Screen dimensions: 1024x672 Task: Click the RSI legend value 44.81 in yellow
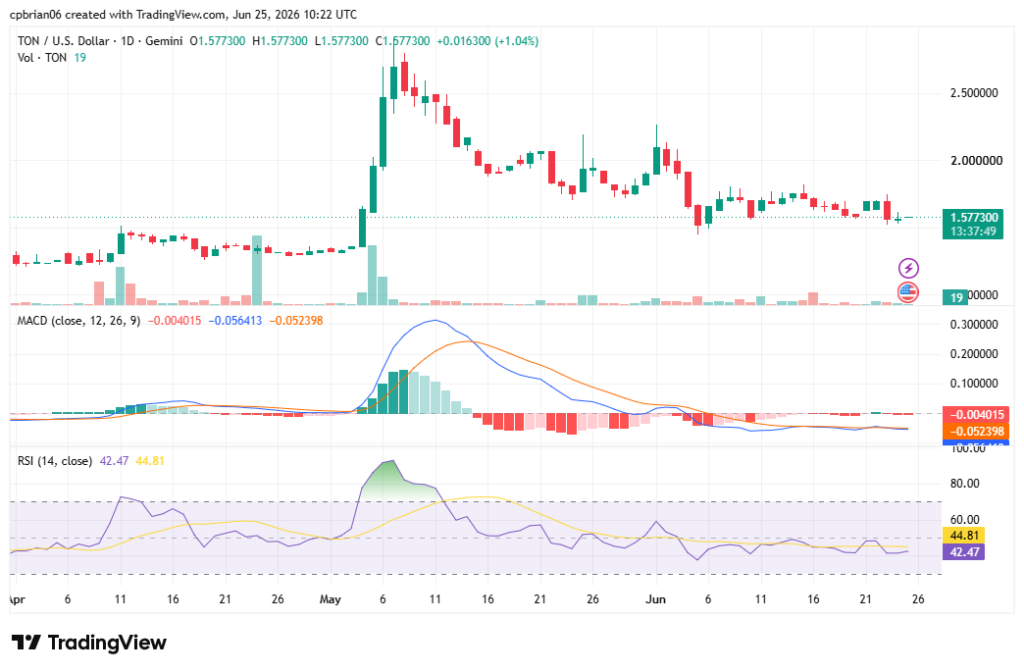click(x=150, y=461)
